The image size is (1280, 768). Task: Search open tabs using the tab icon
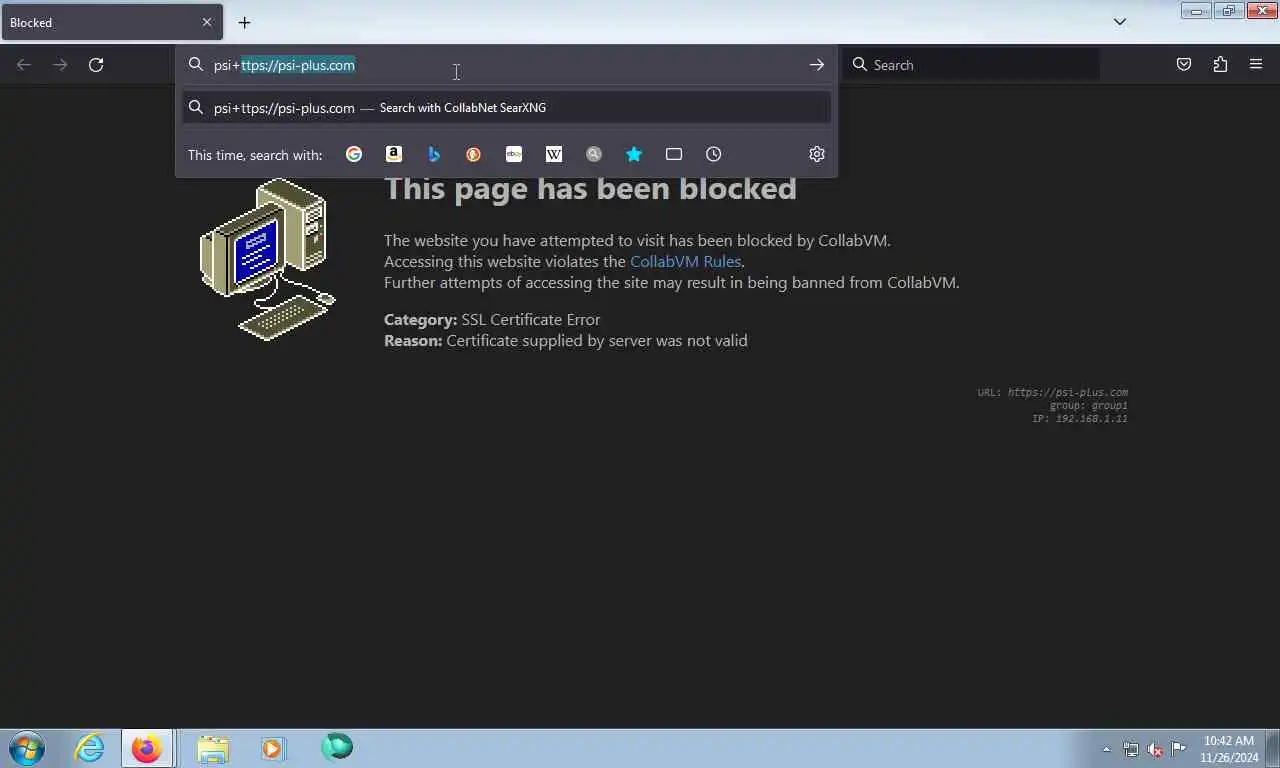[674, 154]
